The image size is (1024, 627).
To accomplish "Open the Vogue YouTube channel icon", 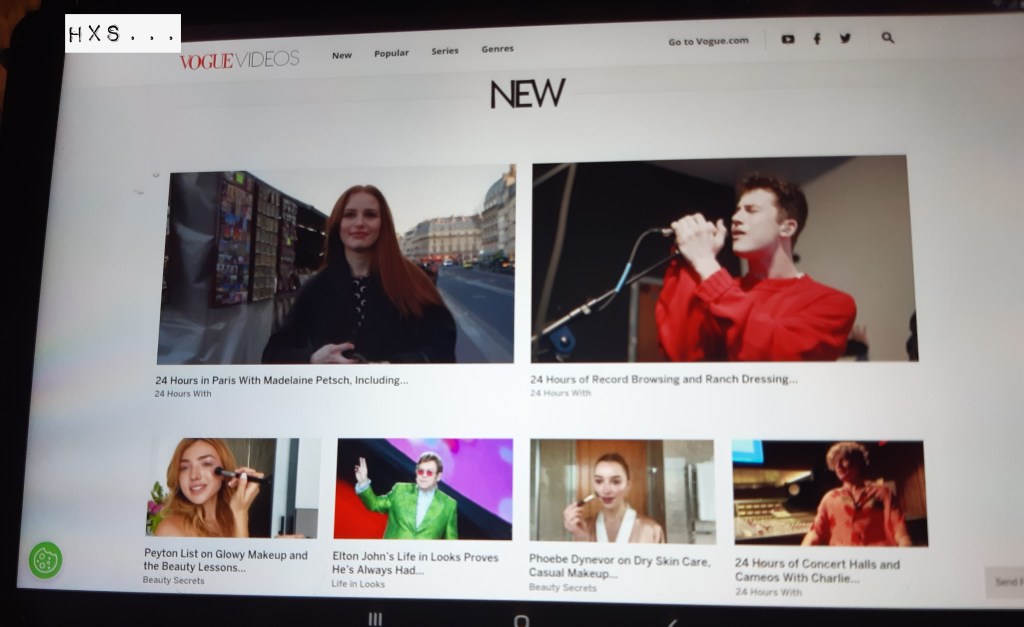I will (x=788, y=39).
